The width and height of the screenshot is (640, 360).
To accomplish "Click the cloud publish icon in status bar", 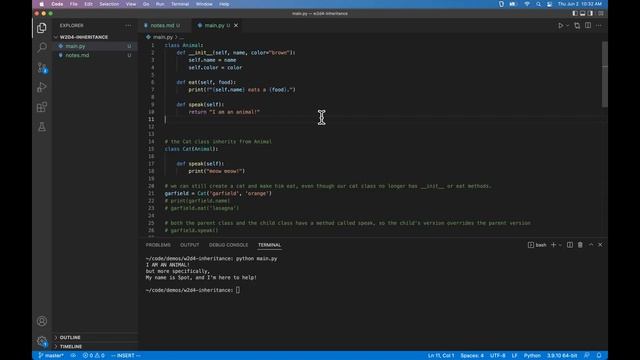I will 73,356.
